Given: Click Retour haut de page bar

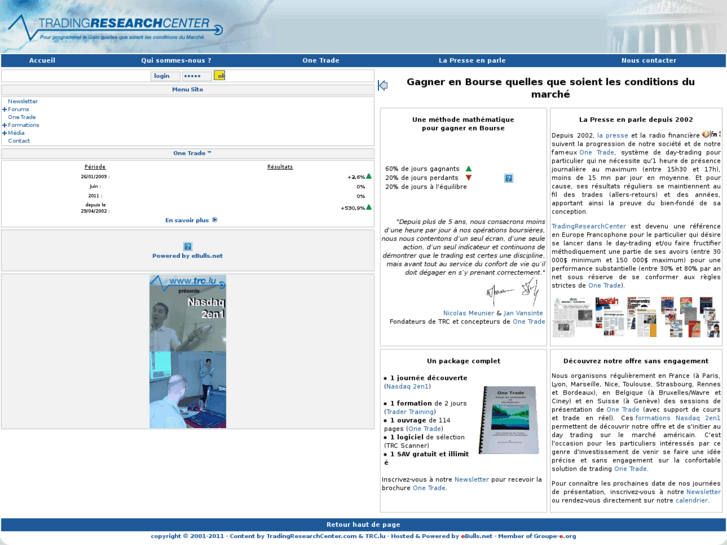Looking at the screenshot, I should click(x=363, y=525).
